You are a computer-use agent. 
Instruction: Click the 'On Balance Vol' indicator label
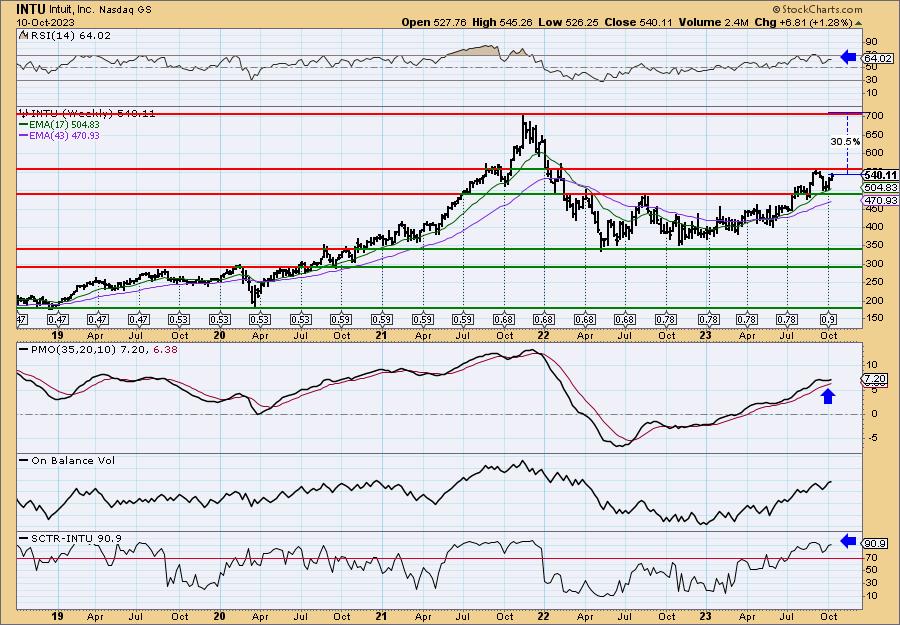tap(73, 460)
